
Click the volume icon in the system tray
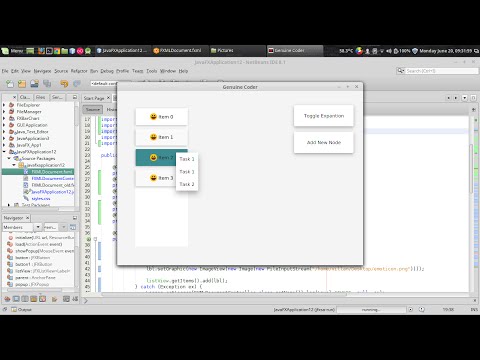(389, 51)
